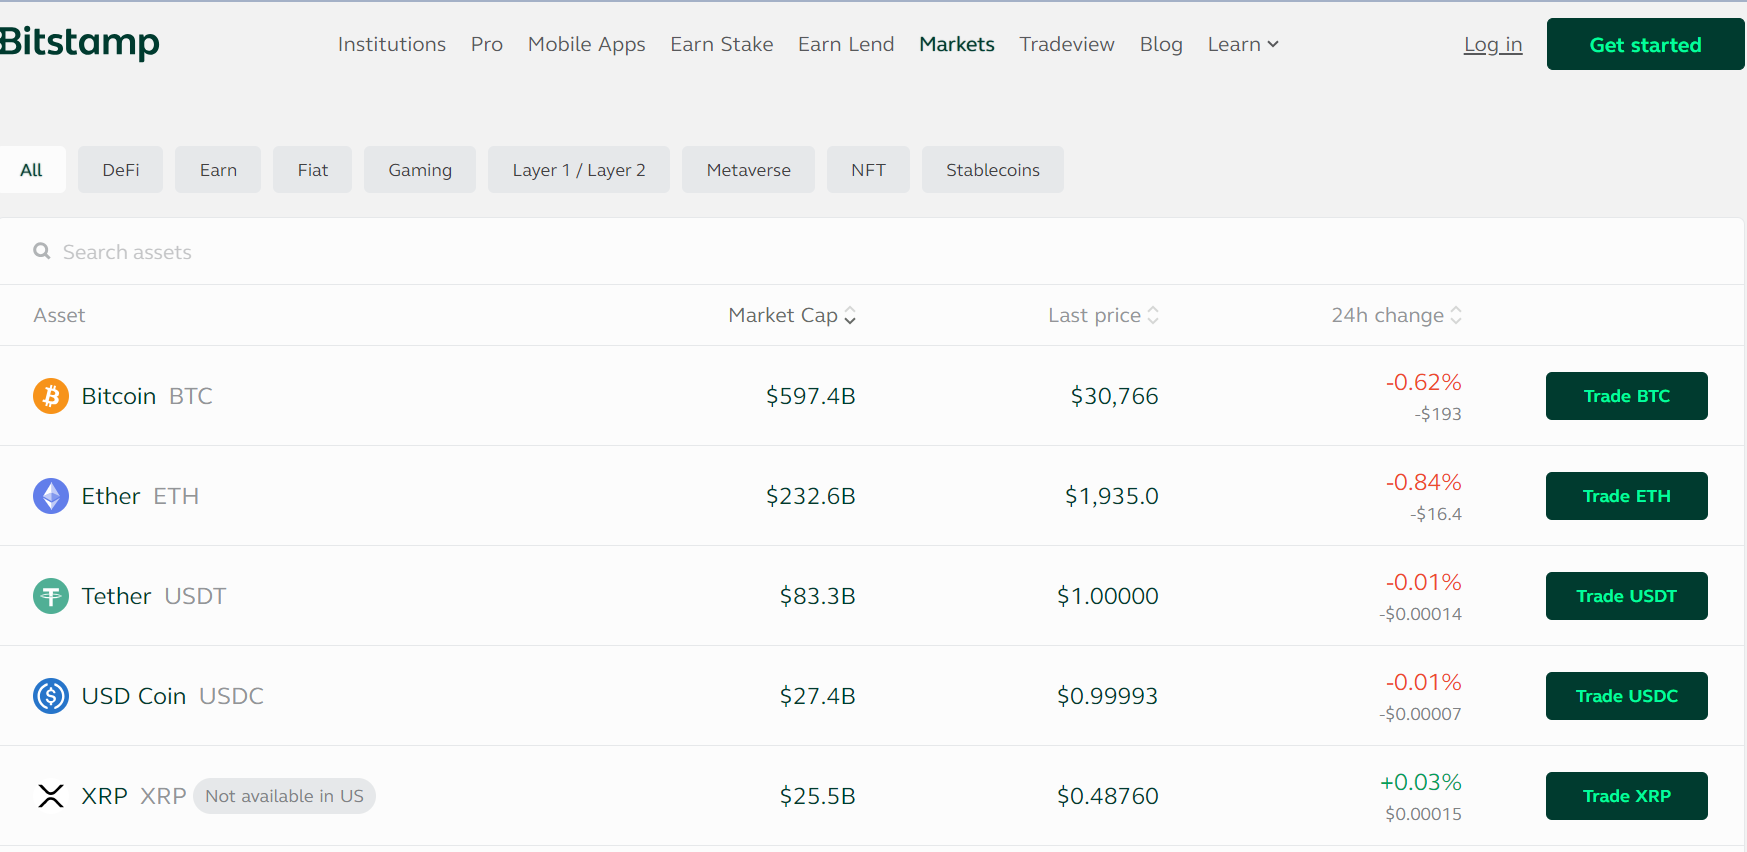The height and width of the screenshot is (852, 1747).
Task: Click Ether last price $1,935.0
Action: click(x=1111, y=496)
